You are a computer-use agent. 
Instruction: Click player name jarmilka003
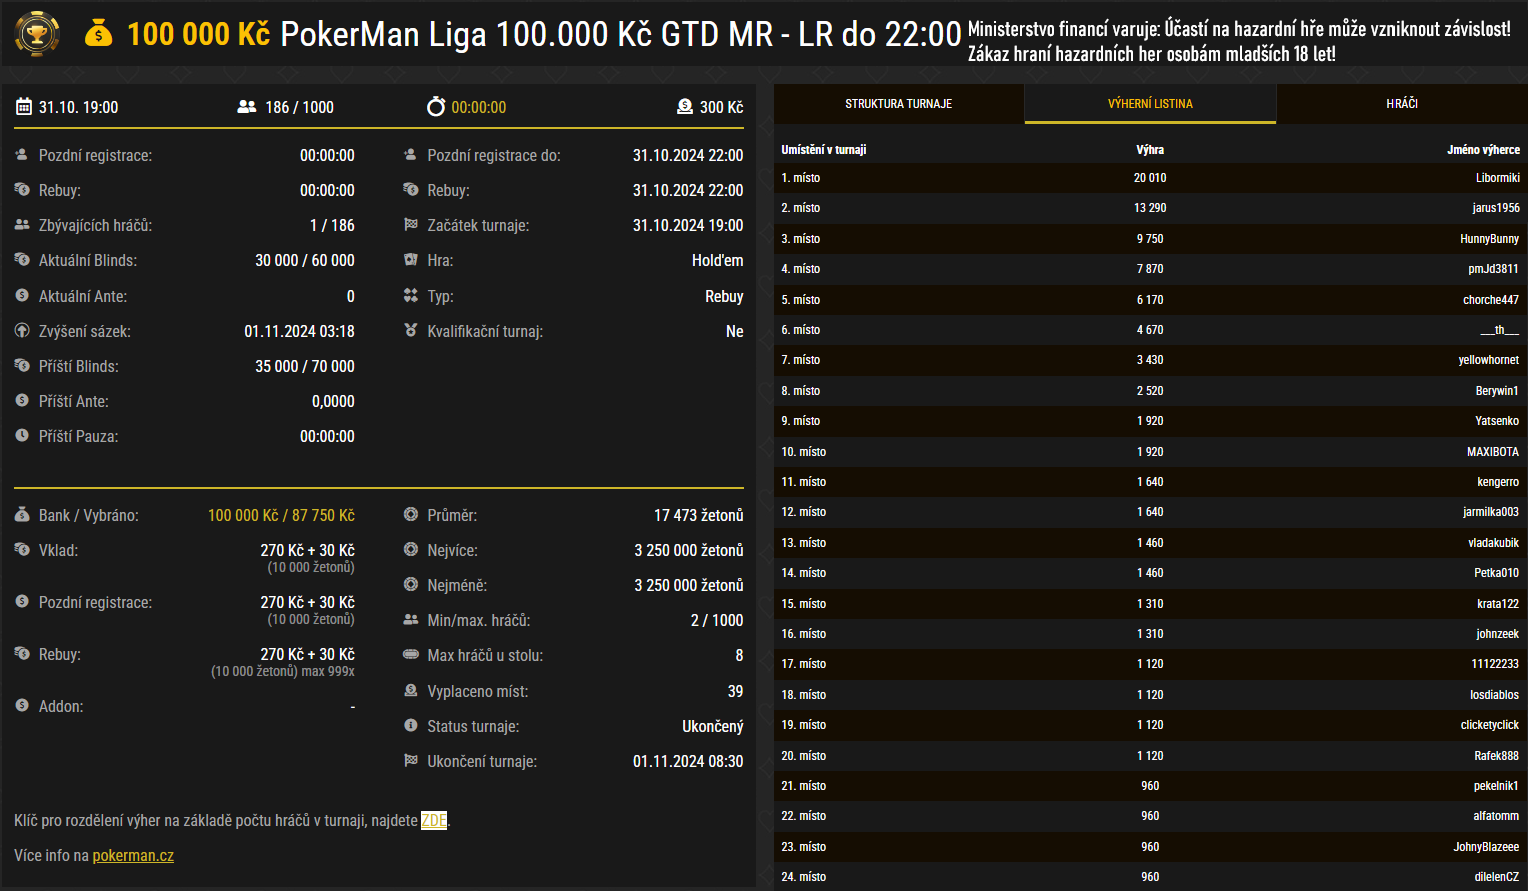click(1491, 512)
